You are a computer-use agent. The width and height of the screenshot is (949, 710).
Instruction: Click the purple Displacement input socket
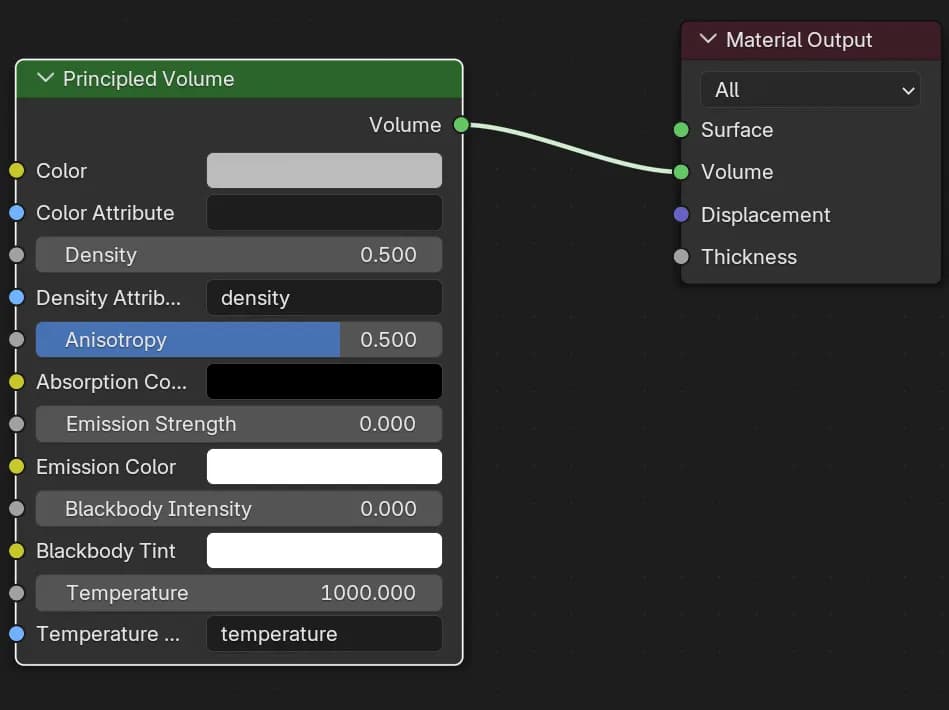tap(681, 215)
